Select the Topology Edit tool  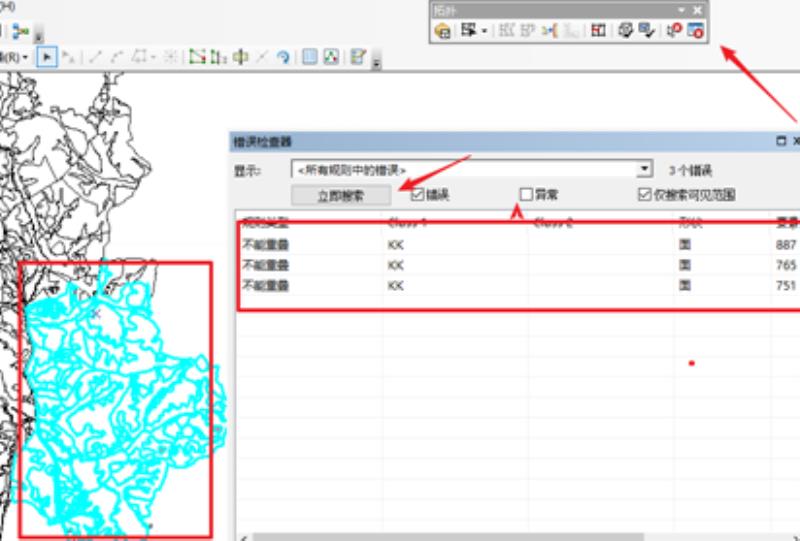click(468, 30)
